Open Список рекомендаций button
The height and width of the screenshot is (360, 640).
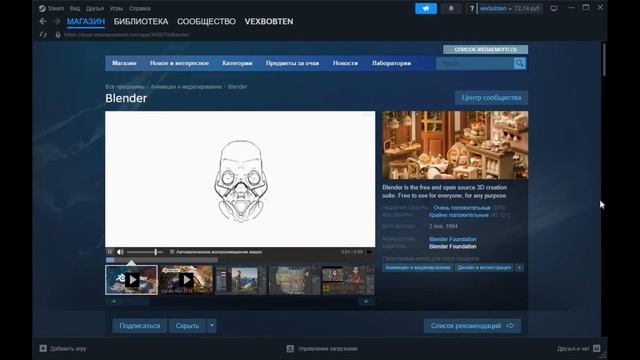pyautogui.click(x=472, y=326)
